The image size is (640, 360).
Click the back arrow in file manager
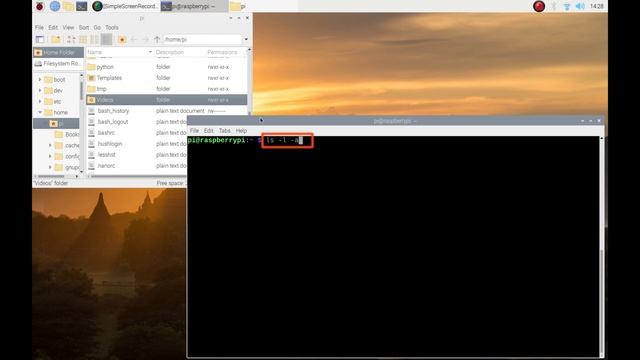pyautogui.click(x=134, y=39)
